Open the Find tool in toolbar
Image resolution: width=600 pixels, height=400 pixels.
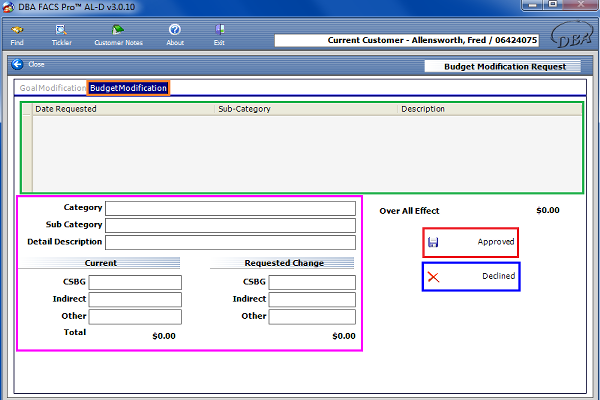click(17, 35)
